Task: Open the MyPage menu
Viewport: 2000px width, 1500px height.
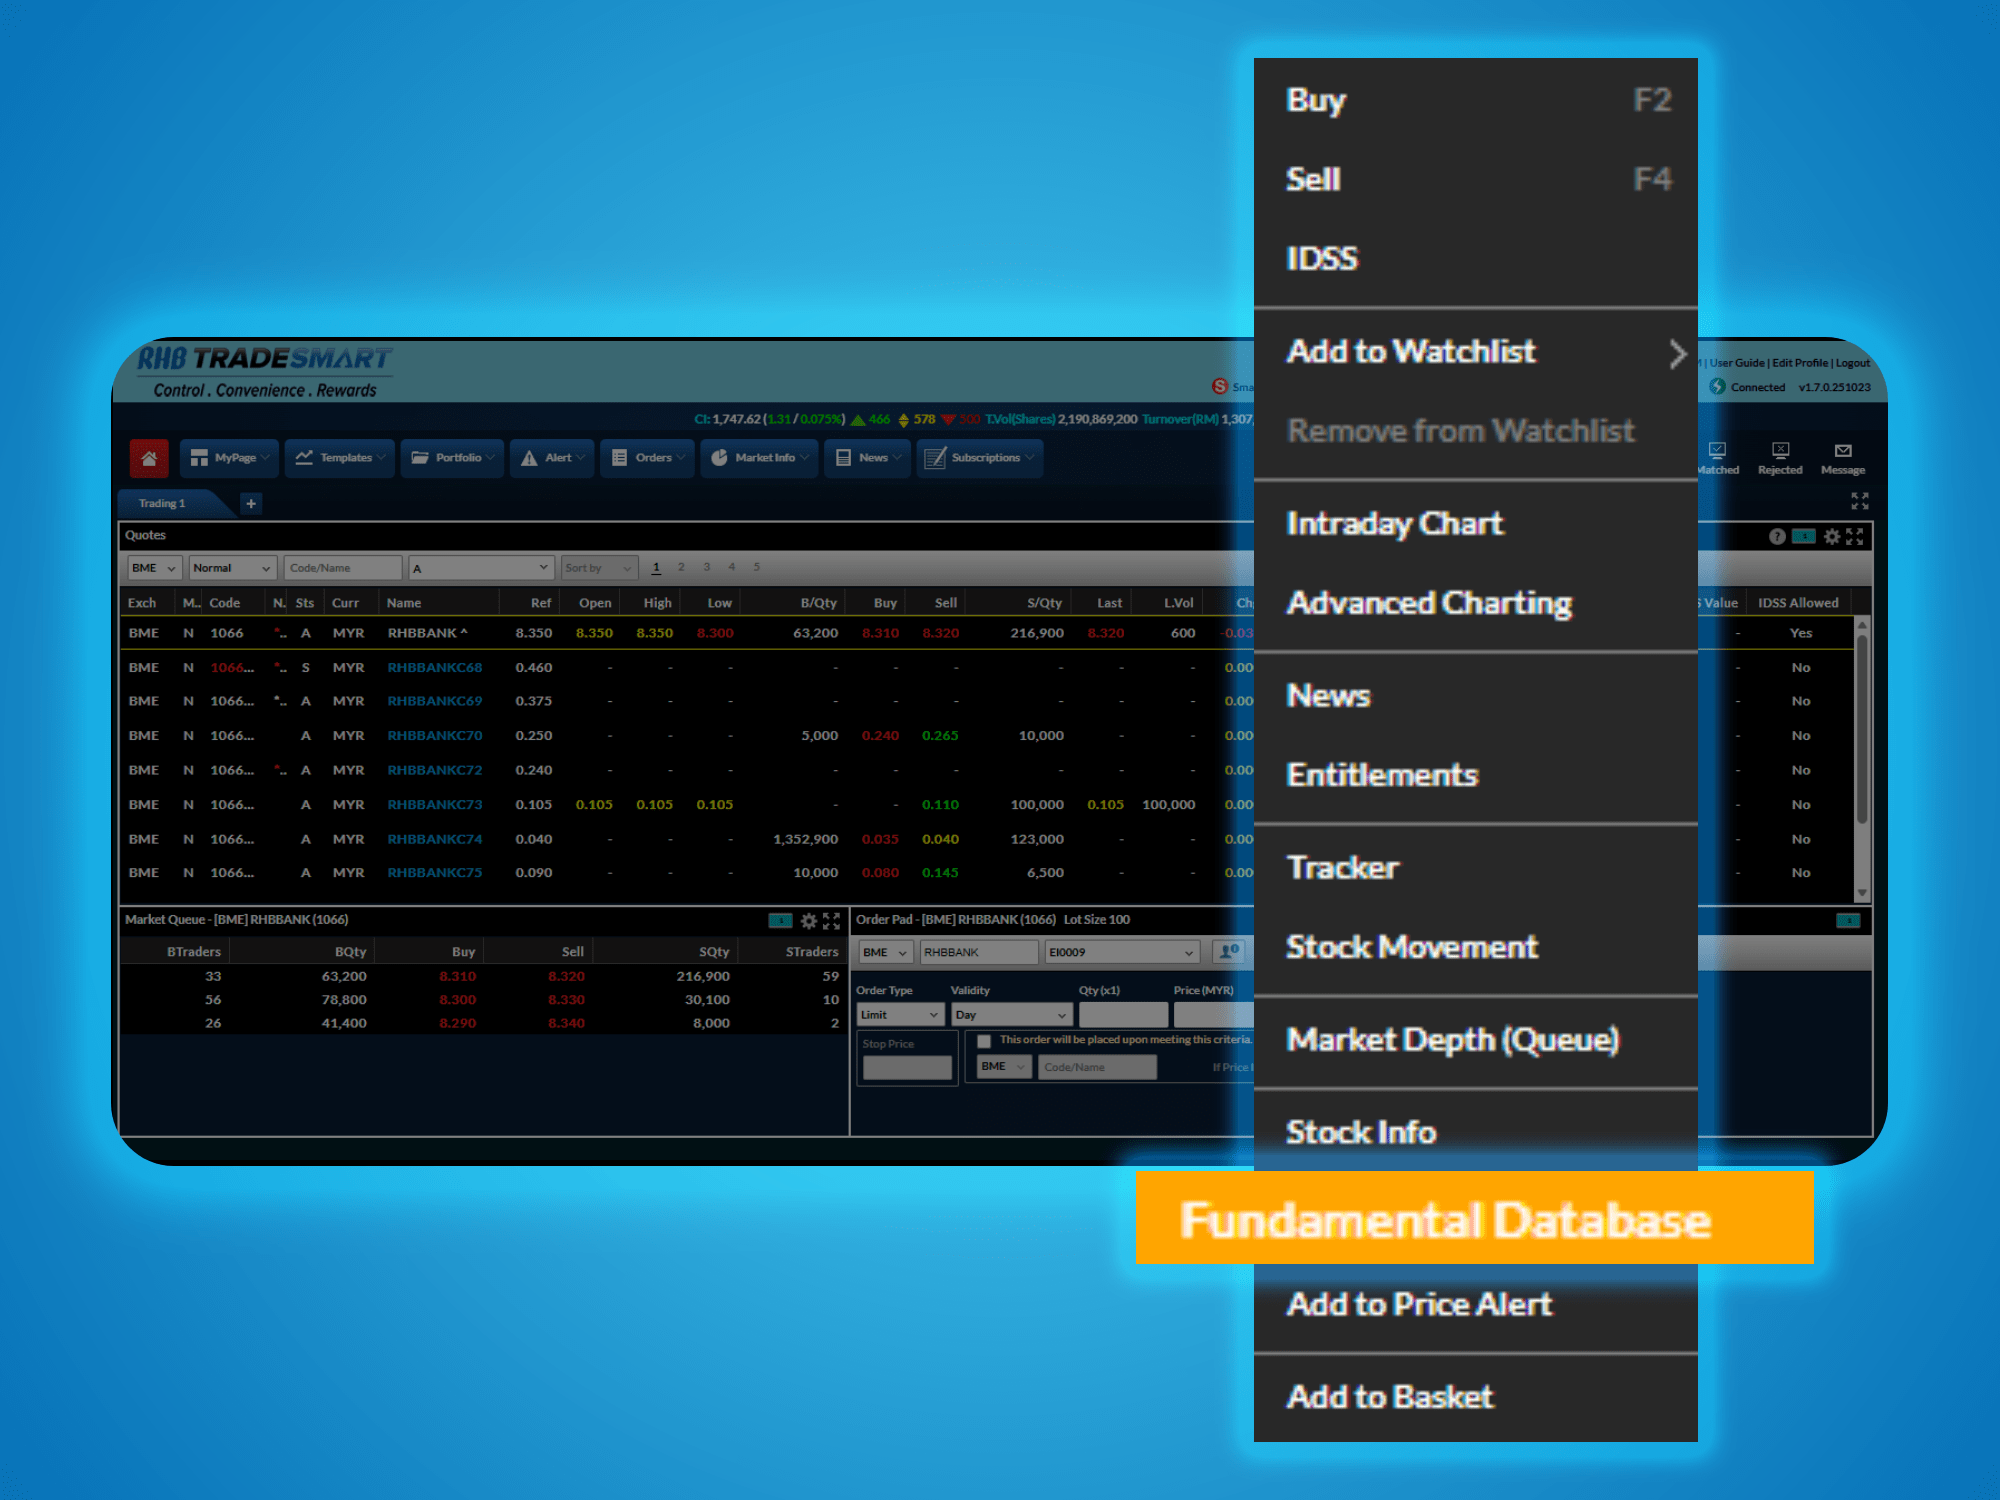Action: tap(229, 458)
